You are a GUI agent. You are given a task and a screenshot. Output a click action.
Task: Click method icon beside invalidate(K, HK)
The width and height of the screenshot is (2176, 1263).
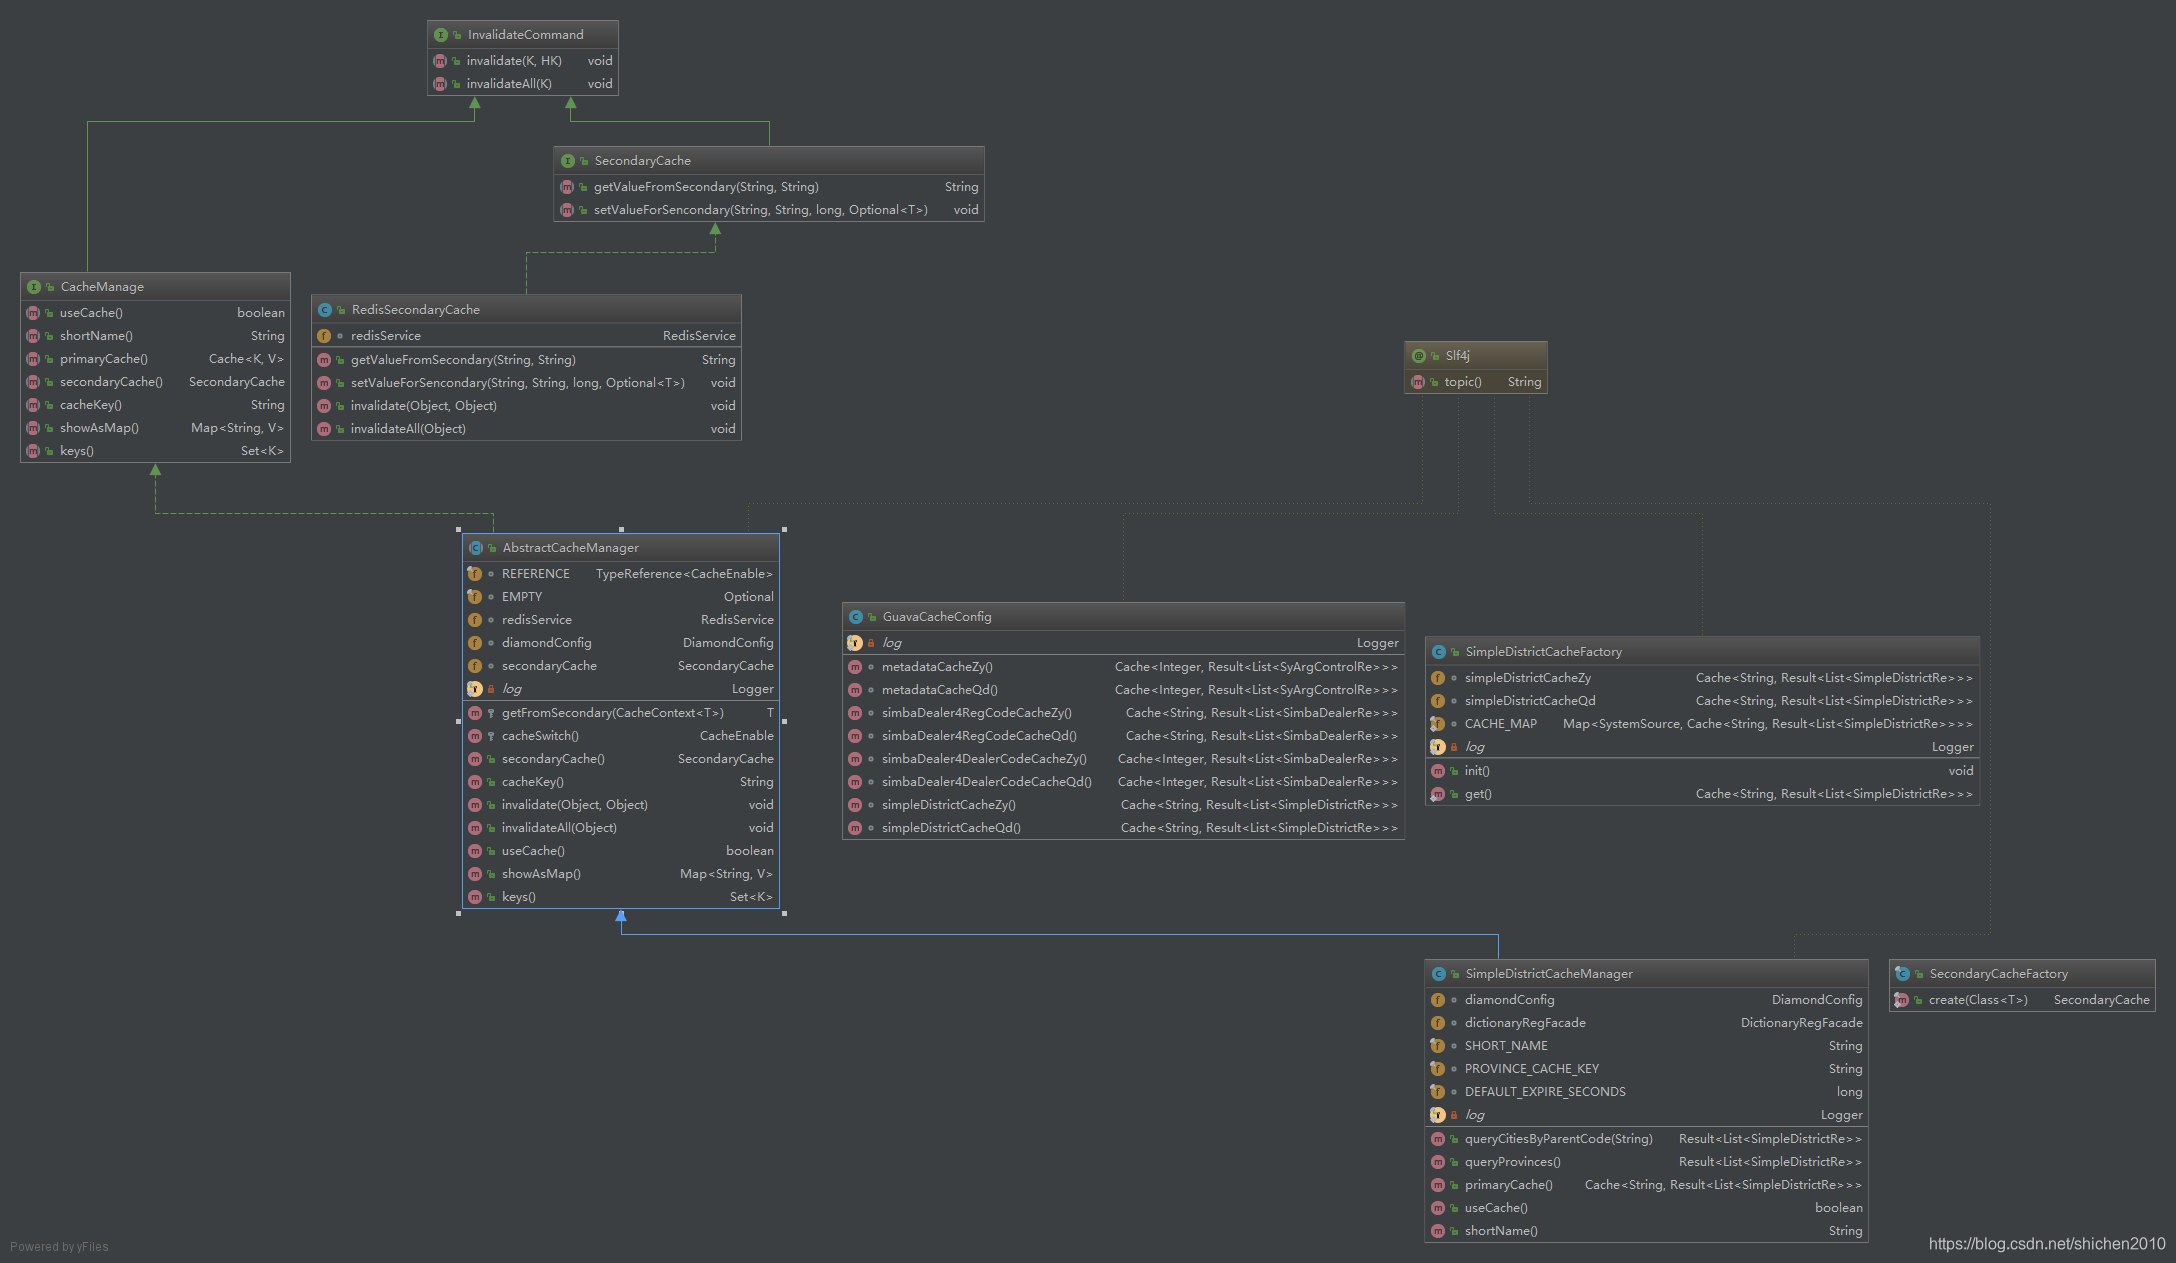[x=439, y=61]
